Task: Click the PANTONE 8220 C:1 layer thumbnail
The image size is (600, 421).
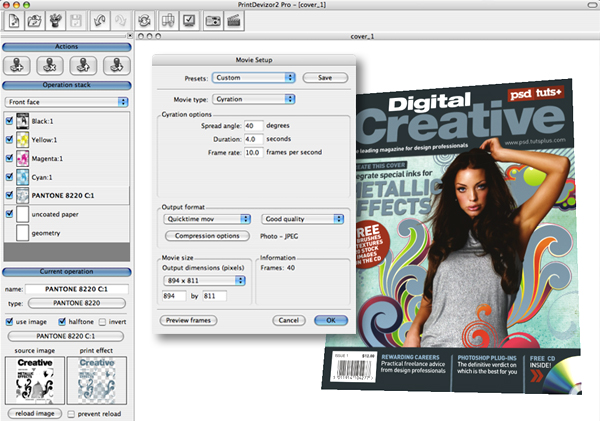Action: [23, 196]
